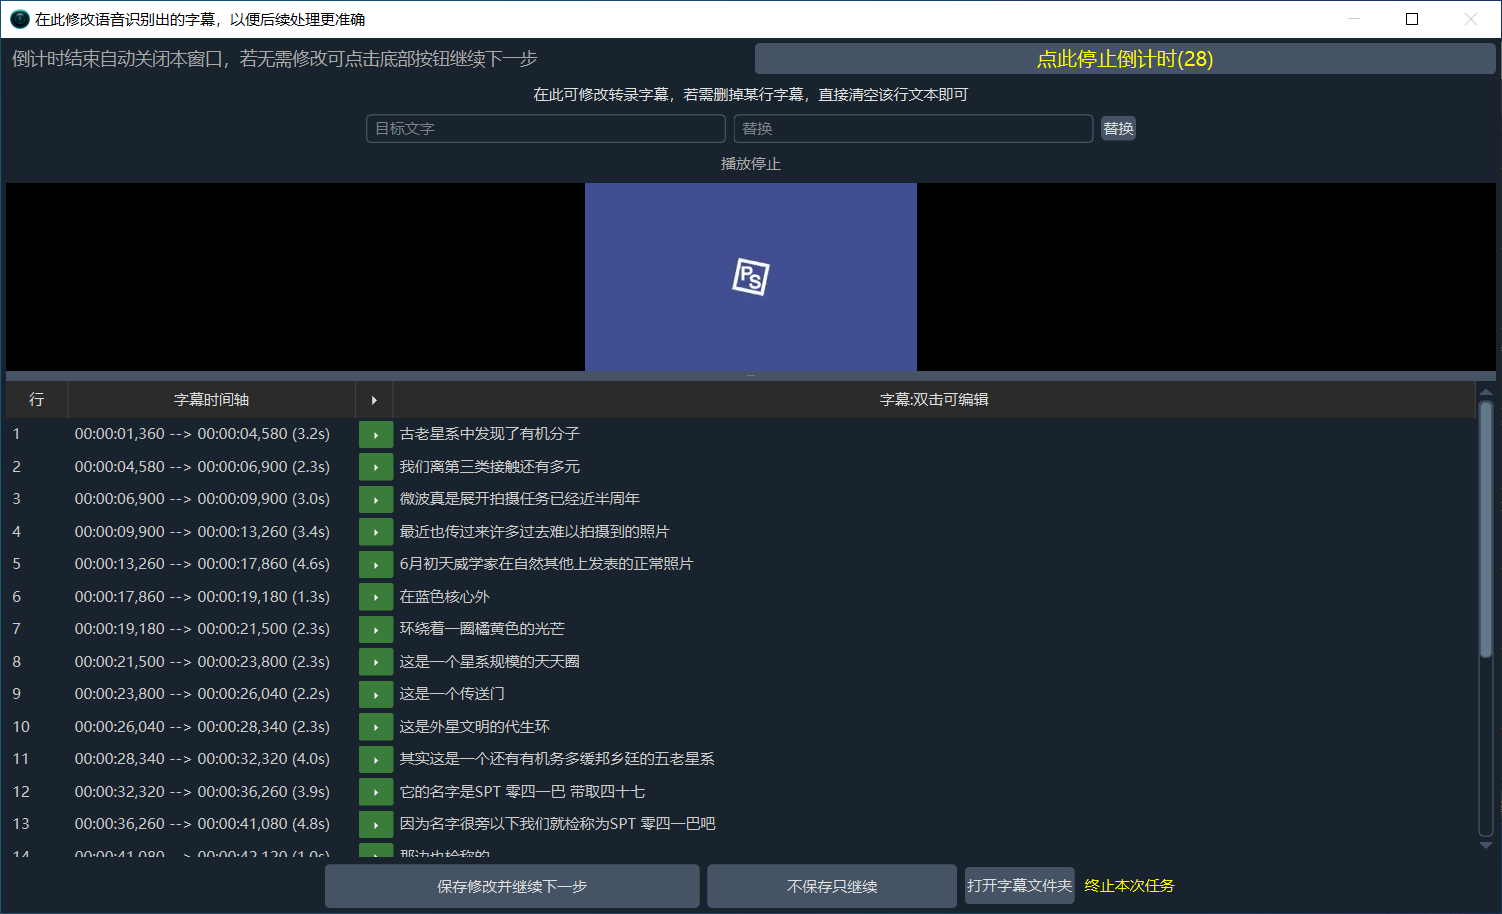Maximize the subtitle editing window
This screenshot has width=1502, height=914.
coord(1412,19)
